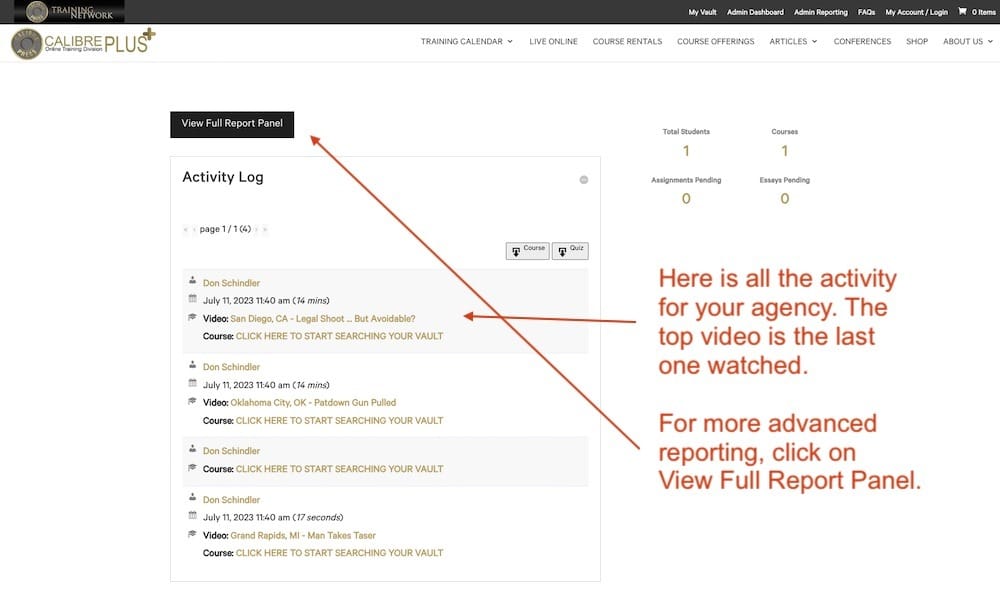Click user icon beside first Don Schindler entry
This screenshot has width=1000, height=591.
(192, 281)
